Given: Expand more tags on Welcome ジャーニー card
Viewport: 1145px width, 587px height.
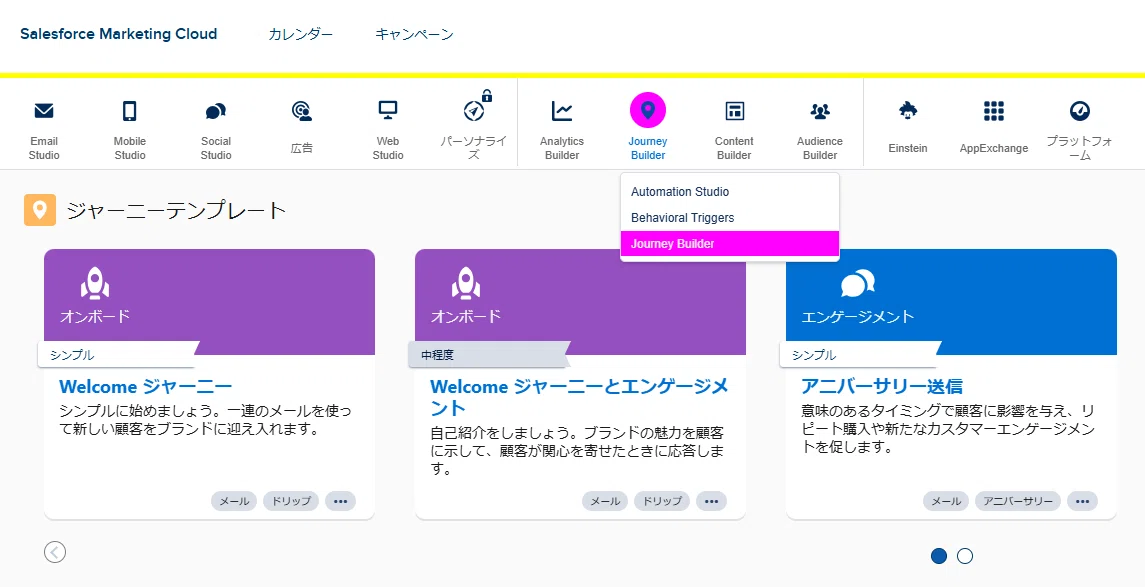Looking at the screenshot, I should click(x=340, y=501).
